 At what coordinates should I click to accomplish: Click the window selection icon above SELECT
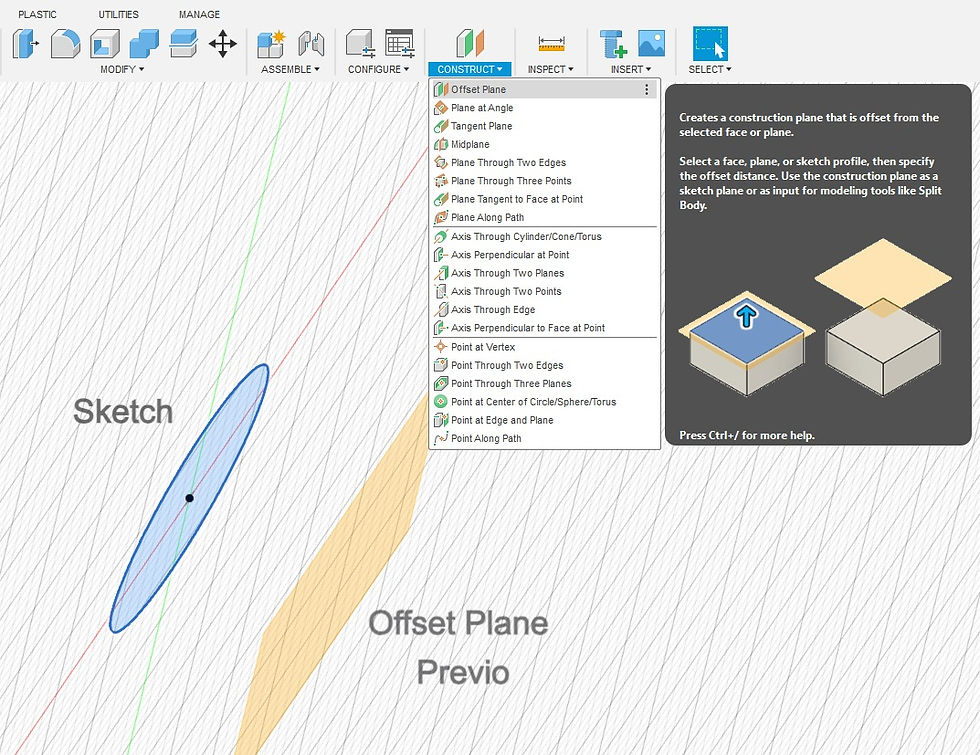coord(710,43)
